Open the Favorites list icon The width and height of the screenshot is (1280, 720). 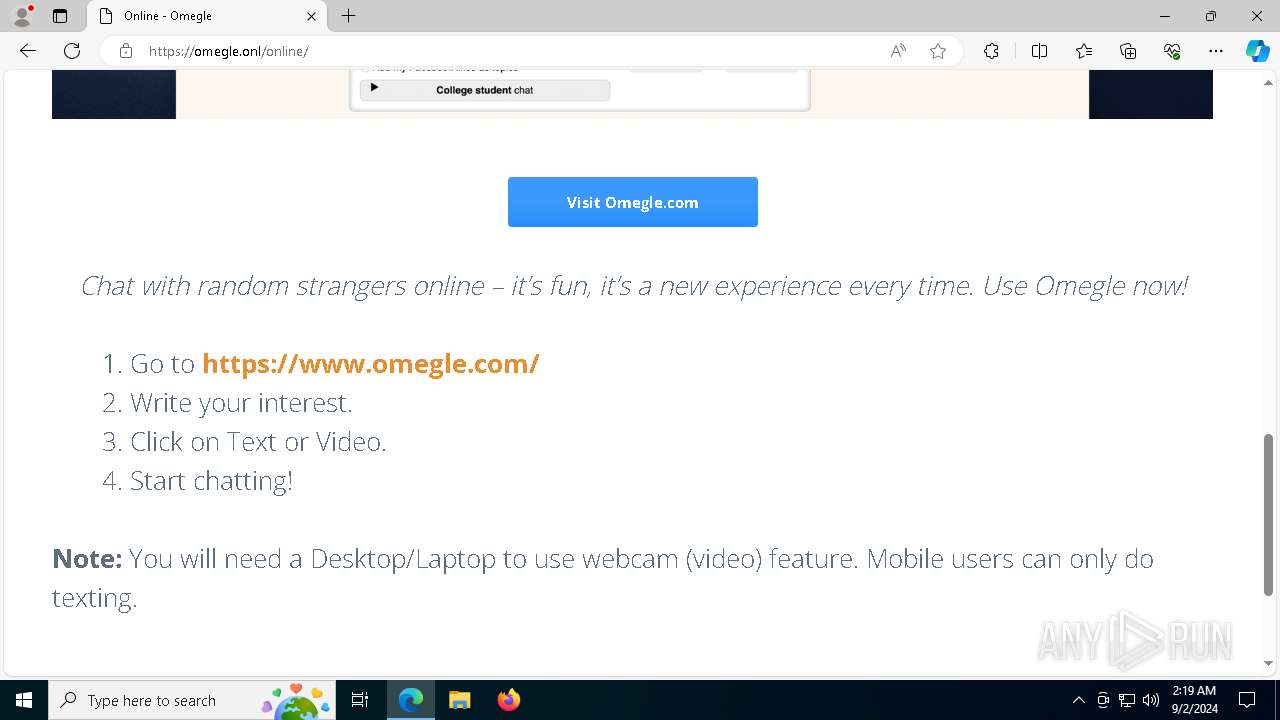(x=1084, y=51)
